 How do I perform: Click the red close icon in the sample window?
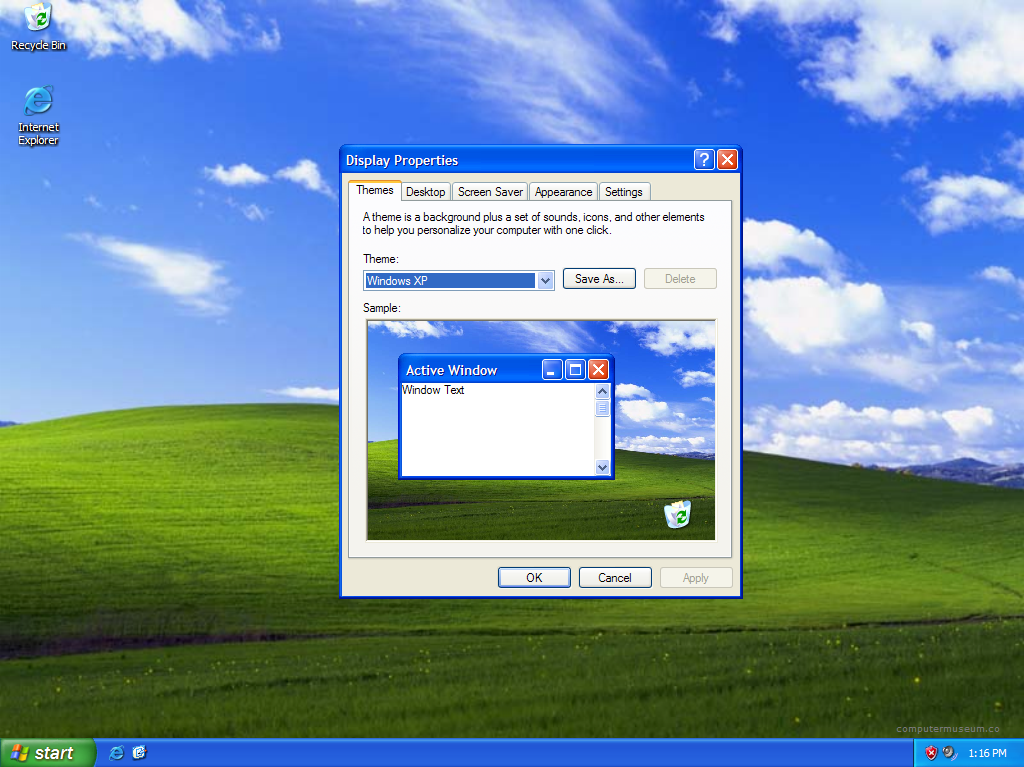point(598,369)
